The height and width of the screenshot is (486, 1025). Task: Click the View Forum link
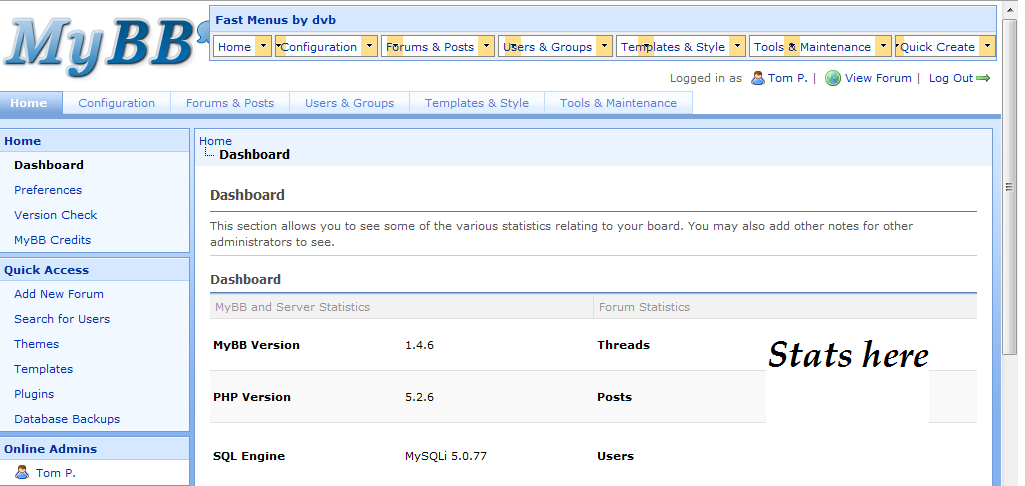click(x=878, y=78)
